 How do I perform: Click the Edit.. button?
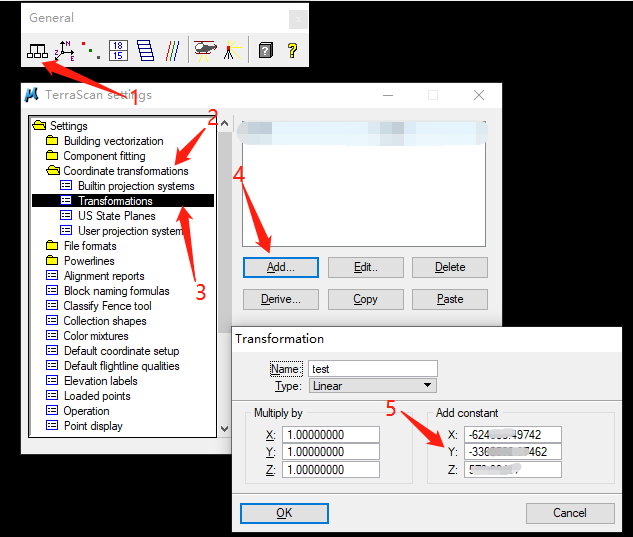point(365,267)
